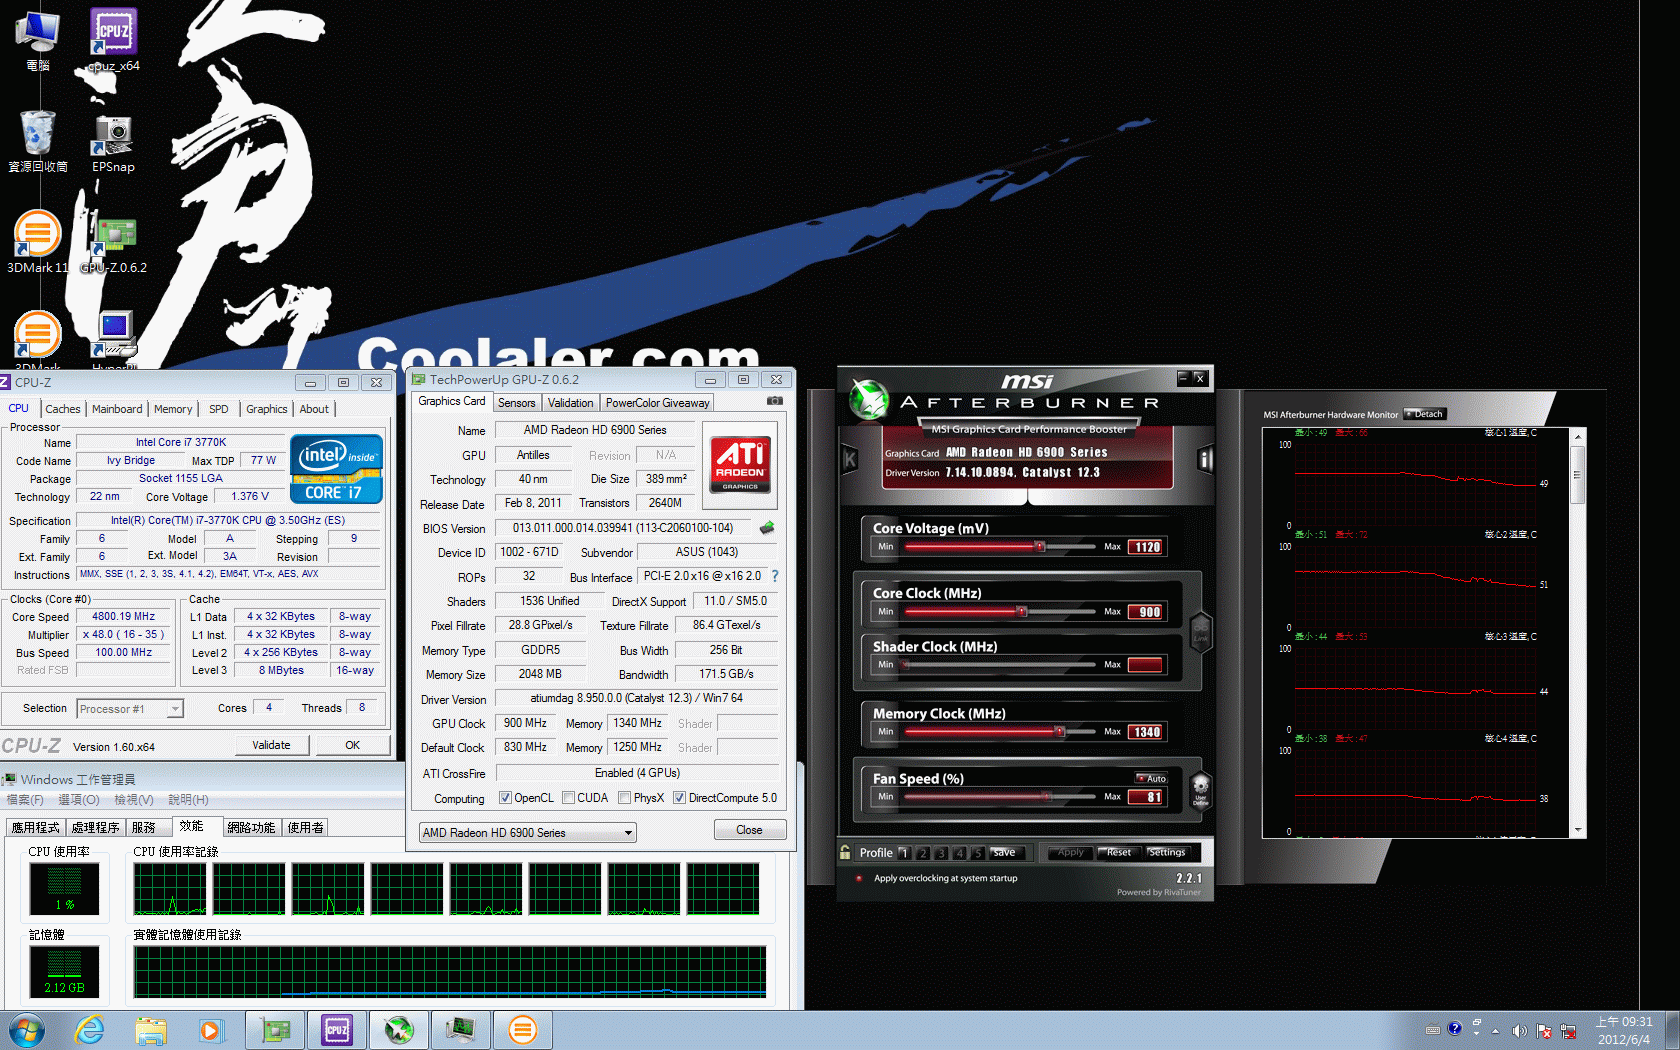Click Bus Interface question mark help
The image size is (1680, 1050).
(x=774, y=576)
